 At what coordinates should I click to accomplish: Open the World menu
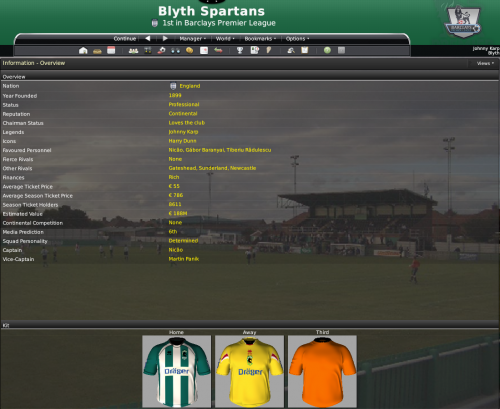coord(225,39)
